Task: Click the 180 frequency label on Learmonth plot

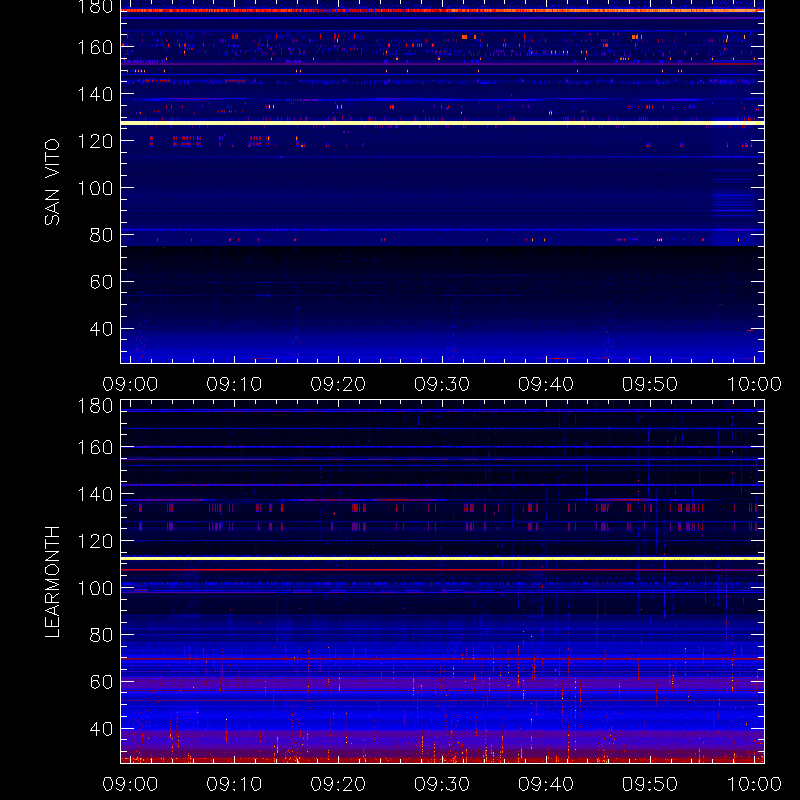Action: click(95, 406)
